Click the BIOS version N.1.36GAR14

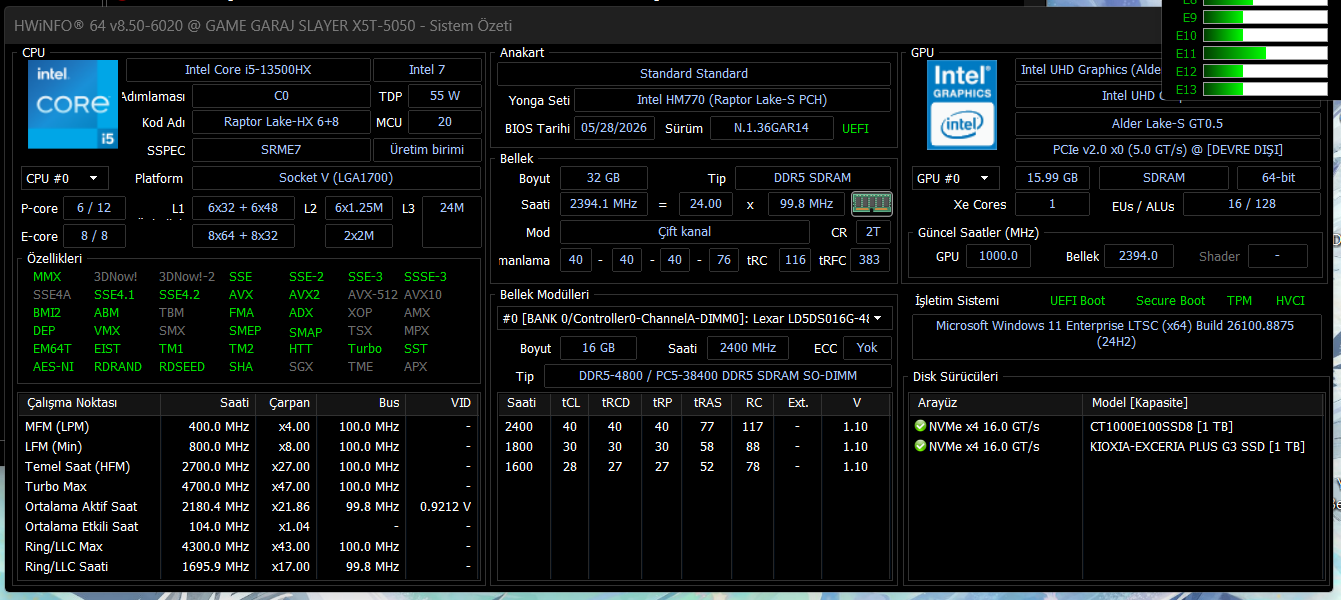point(770,128)
